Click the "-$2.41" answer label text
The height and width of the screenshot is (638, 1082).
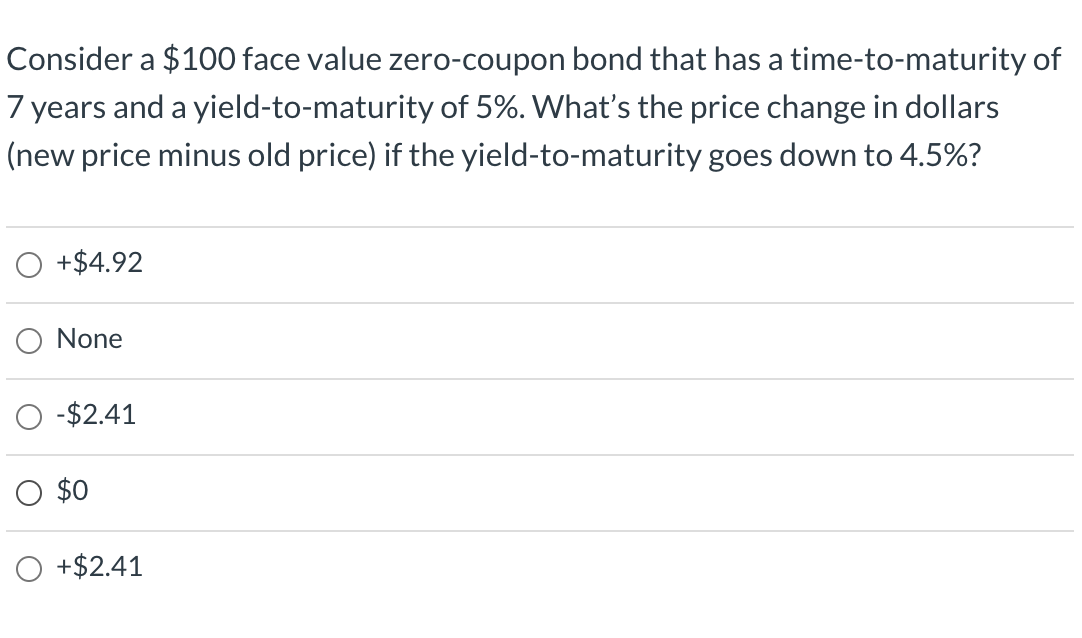coord(97,415)
